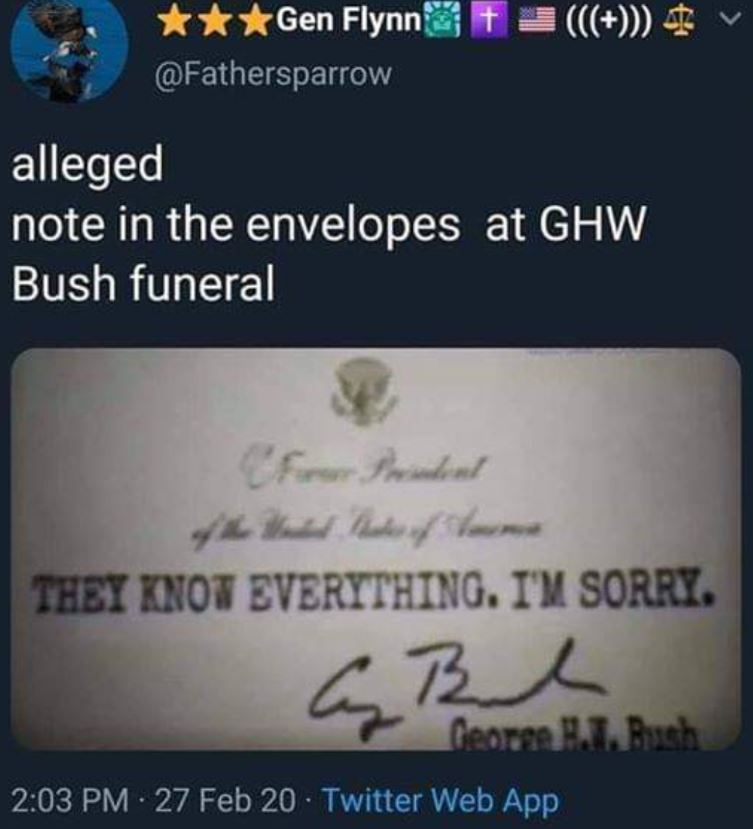Click the Gen Flynn display name
This screenshot has width=753, height=829.
point(347,21)
